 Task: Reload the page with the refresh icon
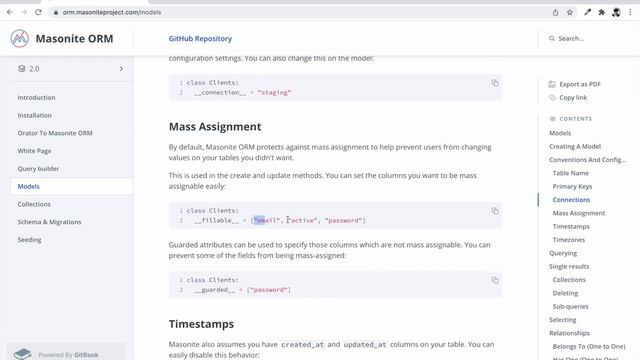click(38, 12)
